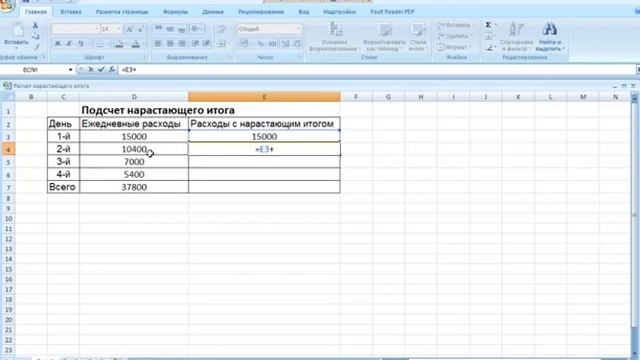This screenshot has width=640, height=360.
Task: Click the Cut scissors icon
Action: click(x=36, y=26)
